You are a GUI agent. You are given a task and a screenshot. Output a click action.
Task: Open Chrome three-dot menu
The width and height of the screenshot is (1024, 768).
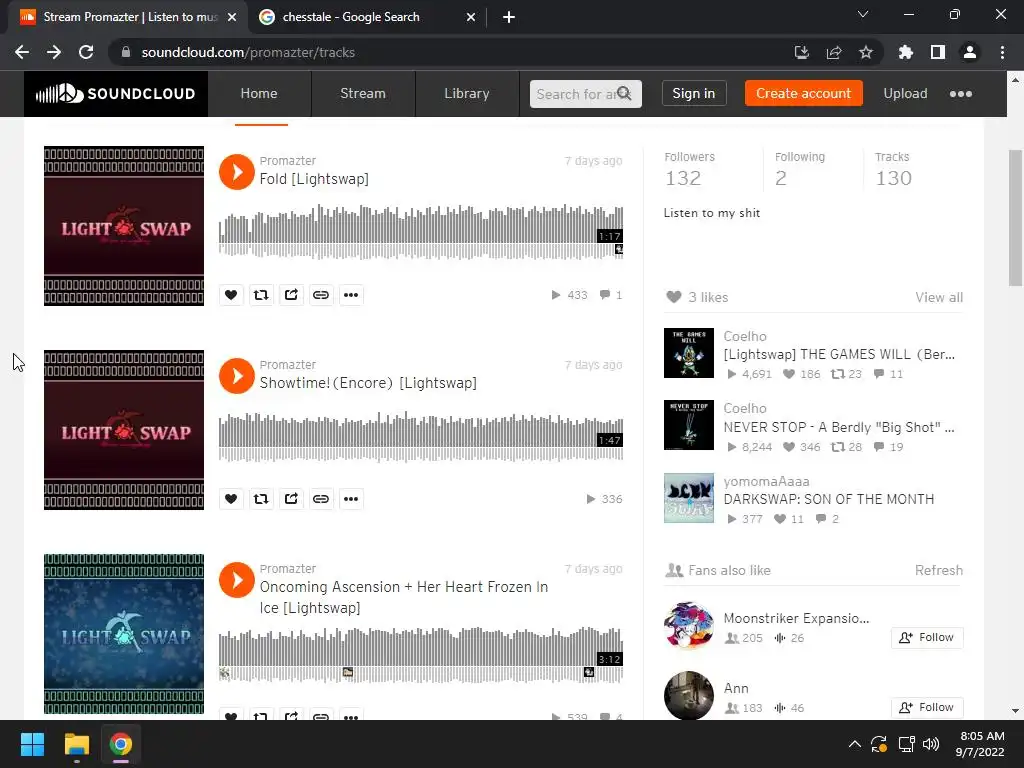coord(1002,52)
